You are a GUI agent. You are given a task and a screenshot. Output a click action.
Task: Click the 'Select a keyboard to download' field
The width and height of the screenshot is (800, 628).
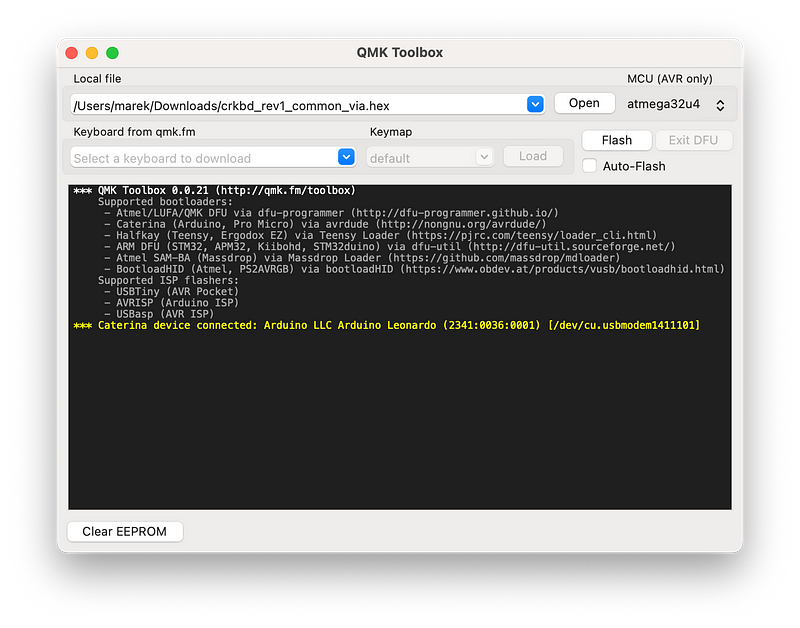click(x=203, y=158)
